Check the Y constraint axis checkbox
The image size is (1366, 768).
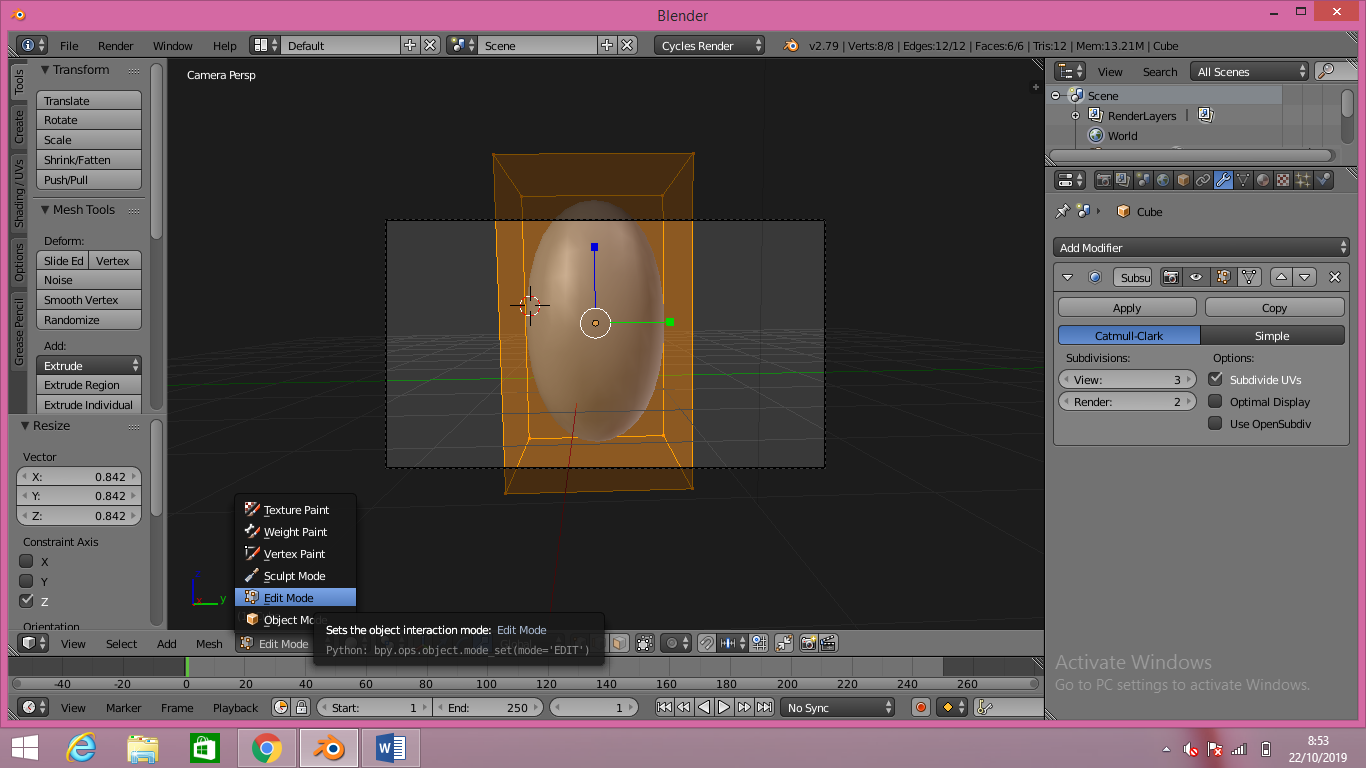click(x=27, y=581)
